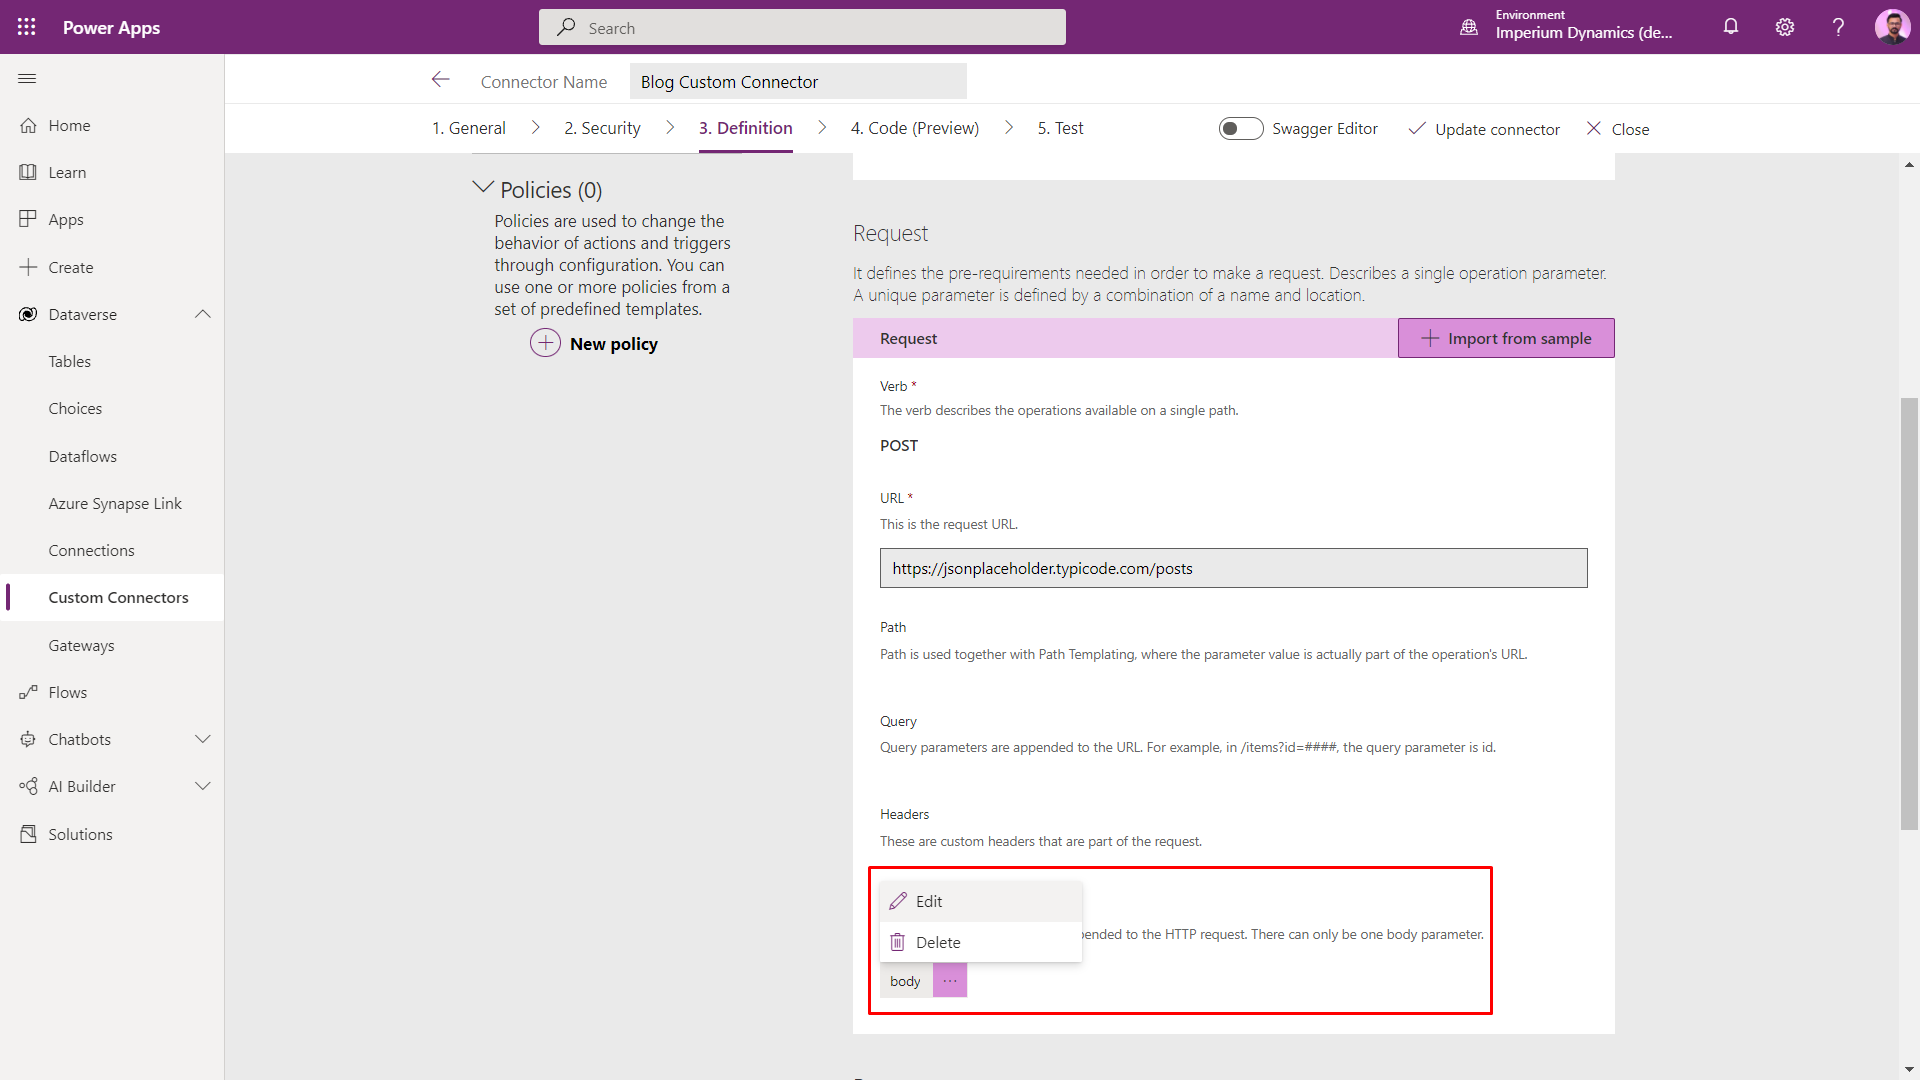Open the app launcher waffle icon
The width and height of the screenshot is (1920, 1080).
click(27, 27)
